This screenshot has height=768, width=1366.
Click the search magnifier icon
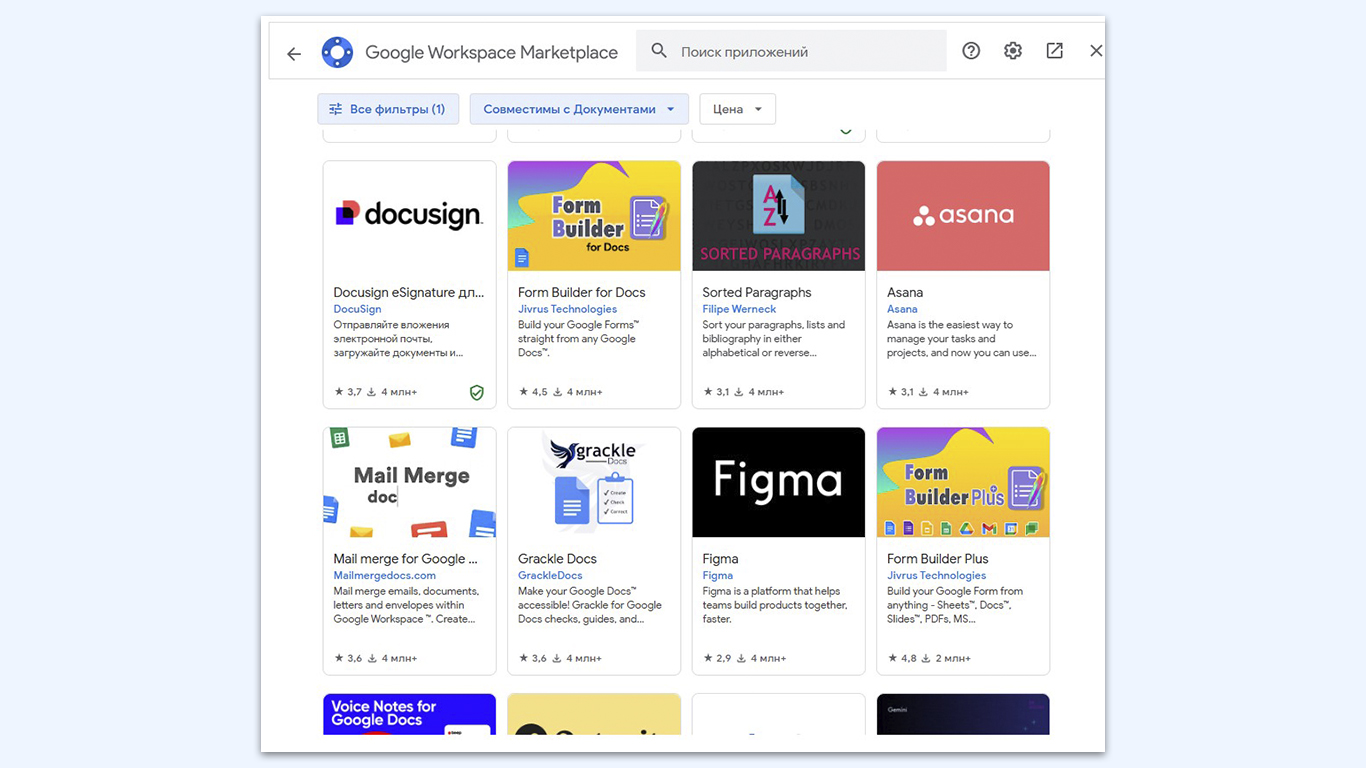659,51
